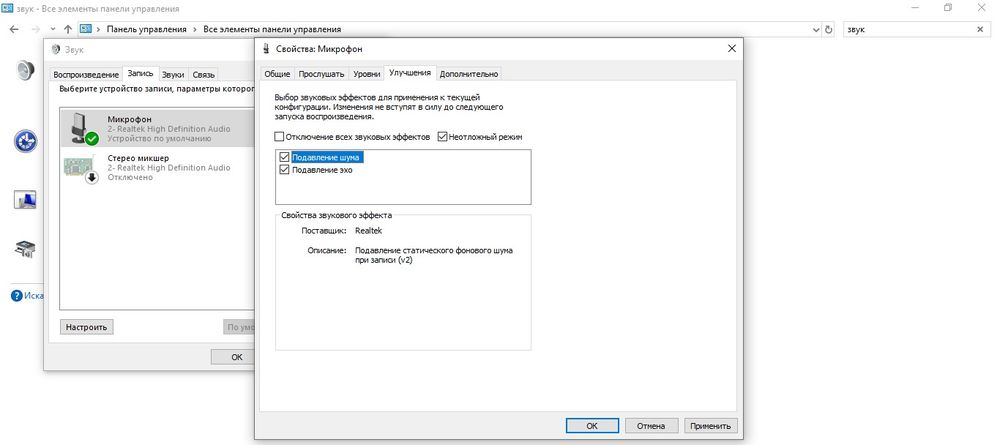1000x445 pixels.
Task: Open the speaker sound icon in left pane
Action: point(26,69)
